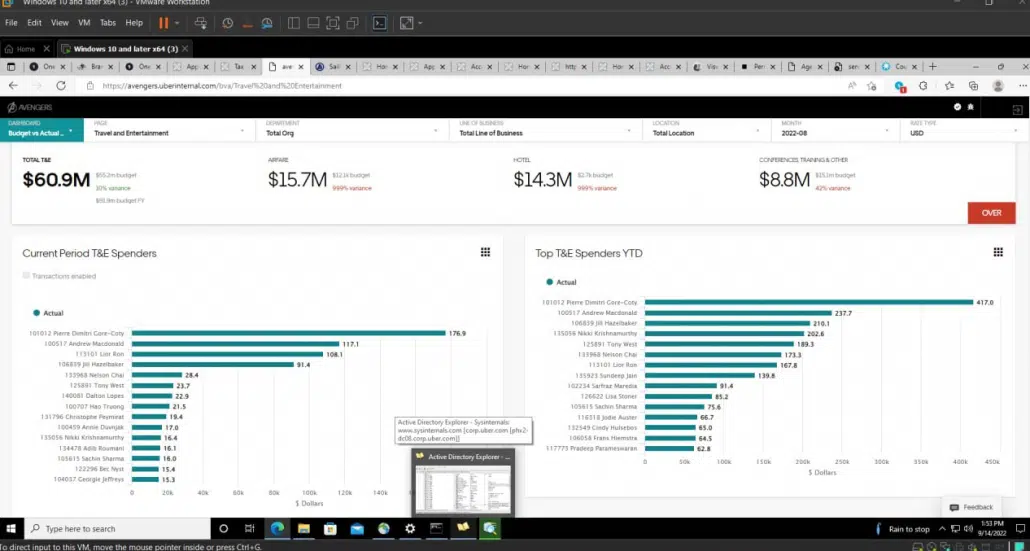Open the VMware Edit menu
Viewport: 1030px width, 551px height.
click(34, 23)
